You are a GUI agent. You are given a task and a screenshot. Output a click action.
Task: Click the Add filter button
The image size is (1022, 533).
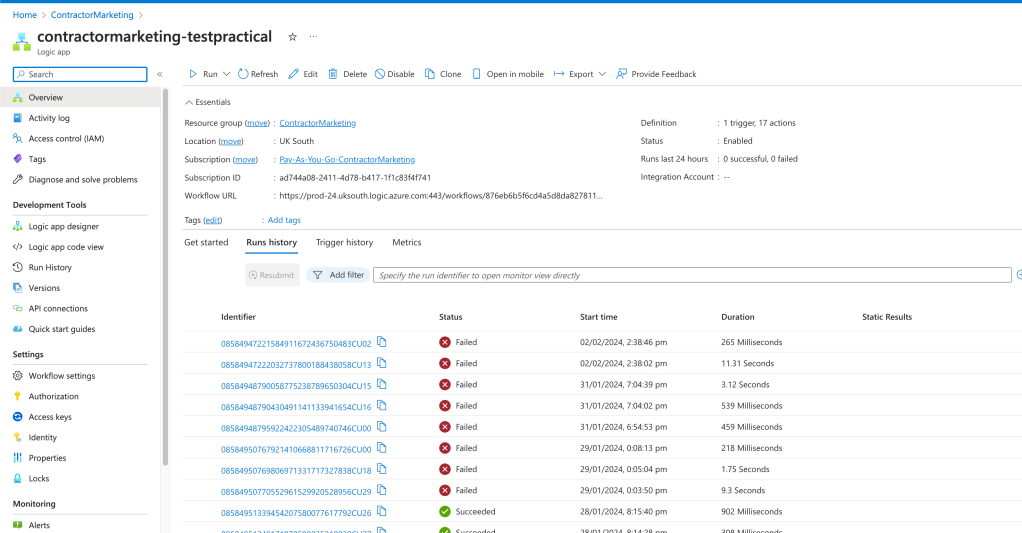click(x=338, y=275)
